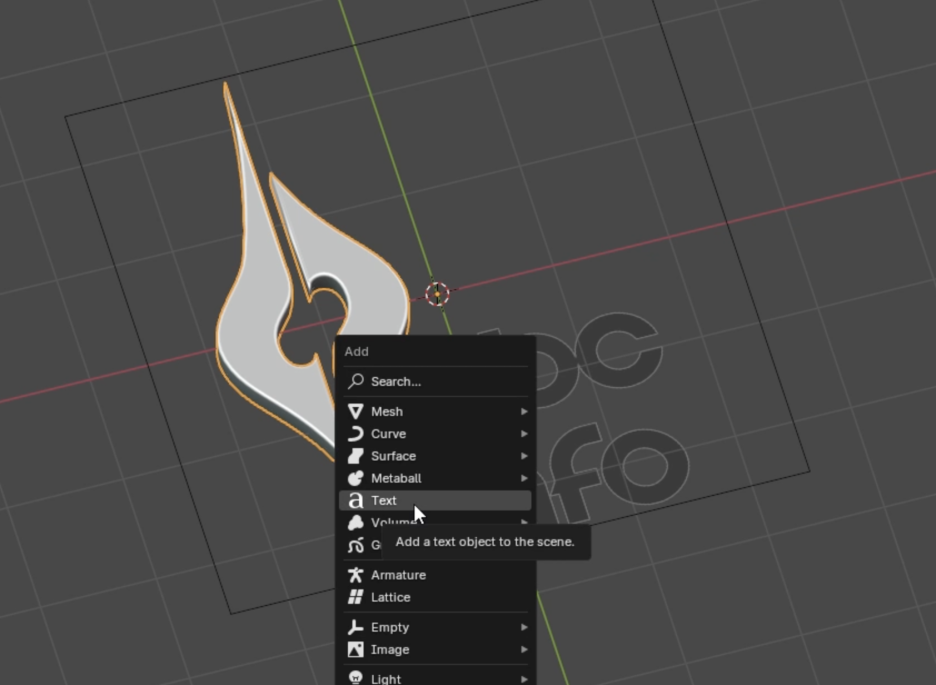Image resolution: width=936 pixels, height=685 pixels.
Task: Click the Curve icon
Action: tap(356, 434)
